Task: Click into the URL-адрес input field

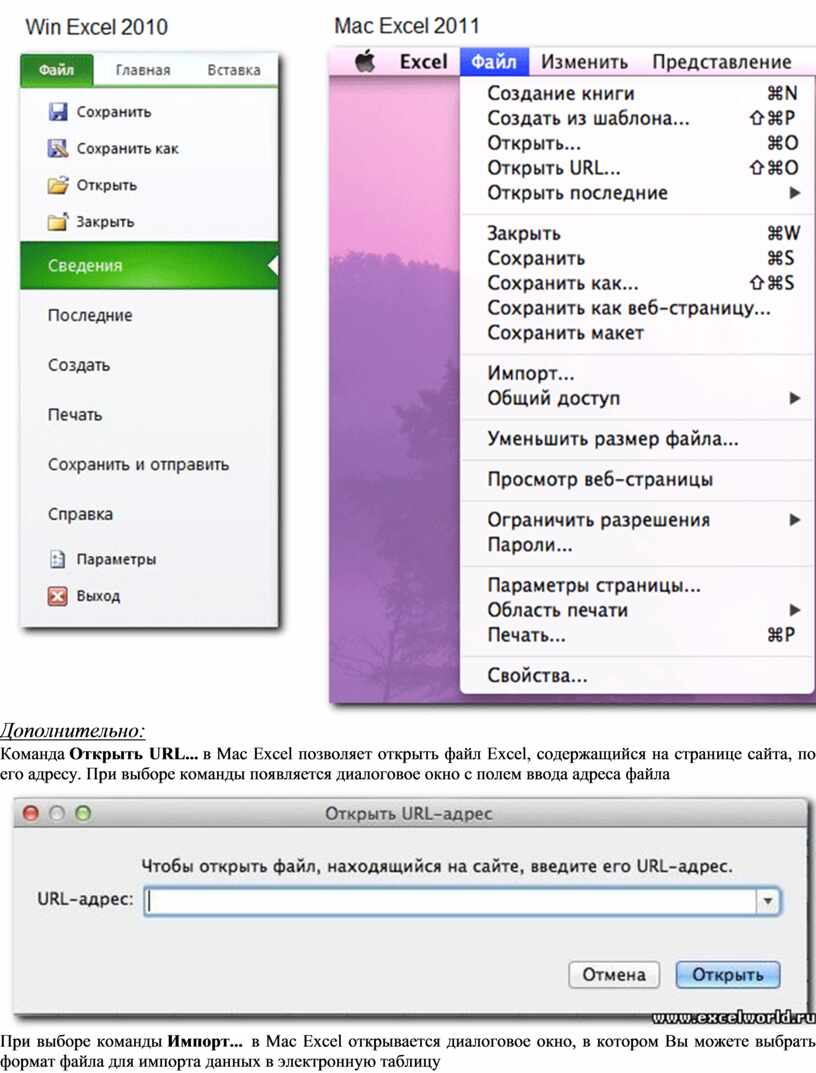Action: [450, 901]
